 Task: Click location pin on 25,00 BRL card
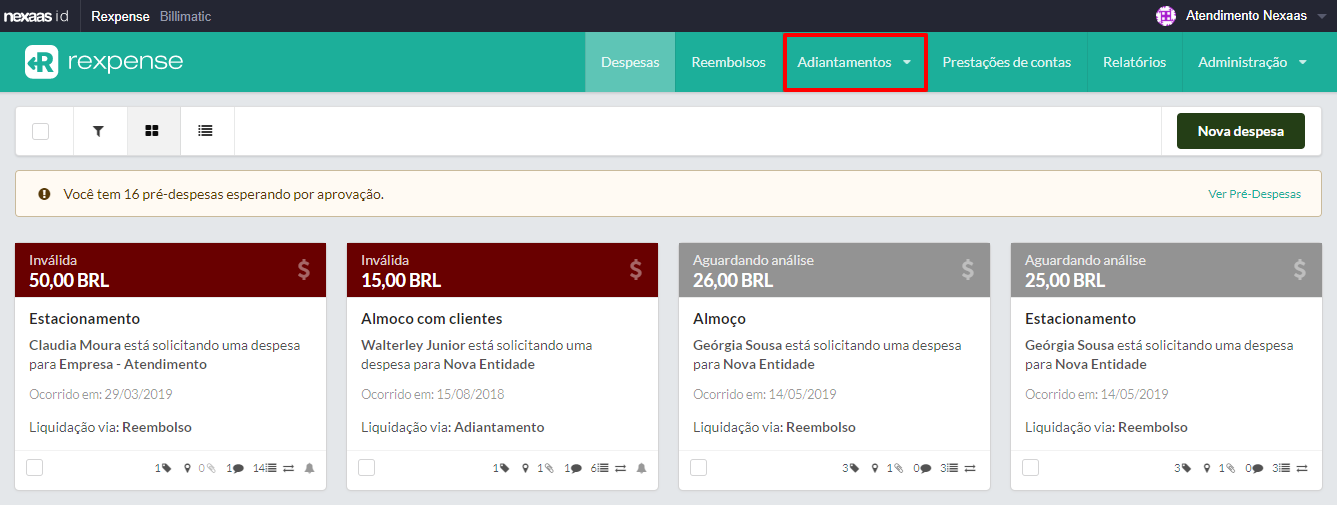click(x=1207, y=468)
